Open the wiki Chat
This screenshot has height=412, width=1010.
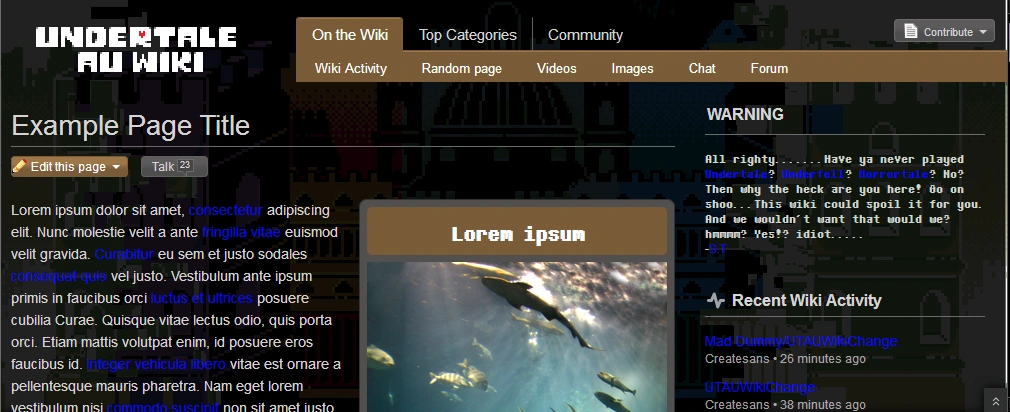tap(702, 69)
